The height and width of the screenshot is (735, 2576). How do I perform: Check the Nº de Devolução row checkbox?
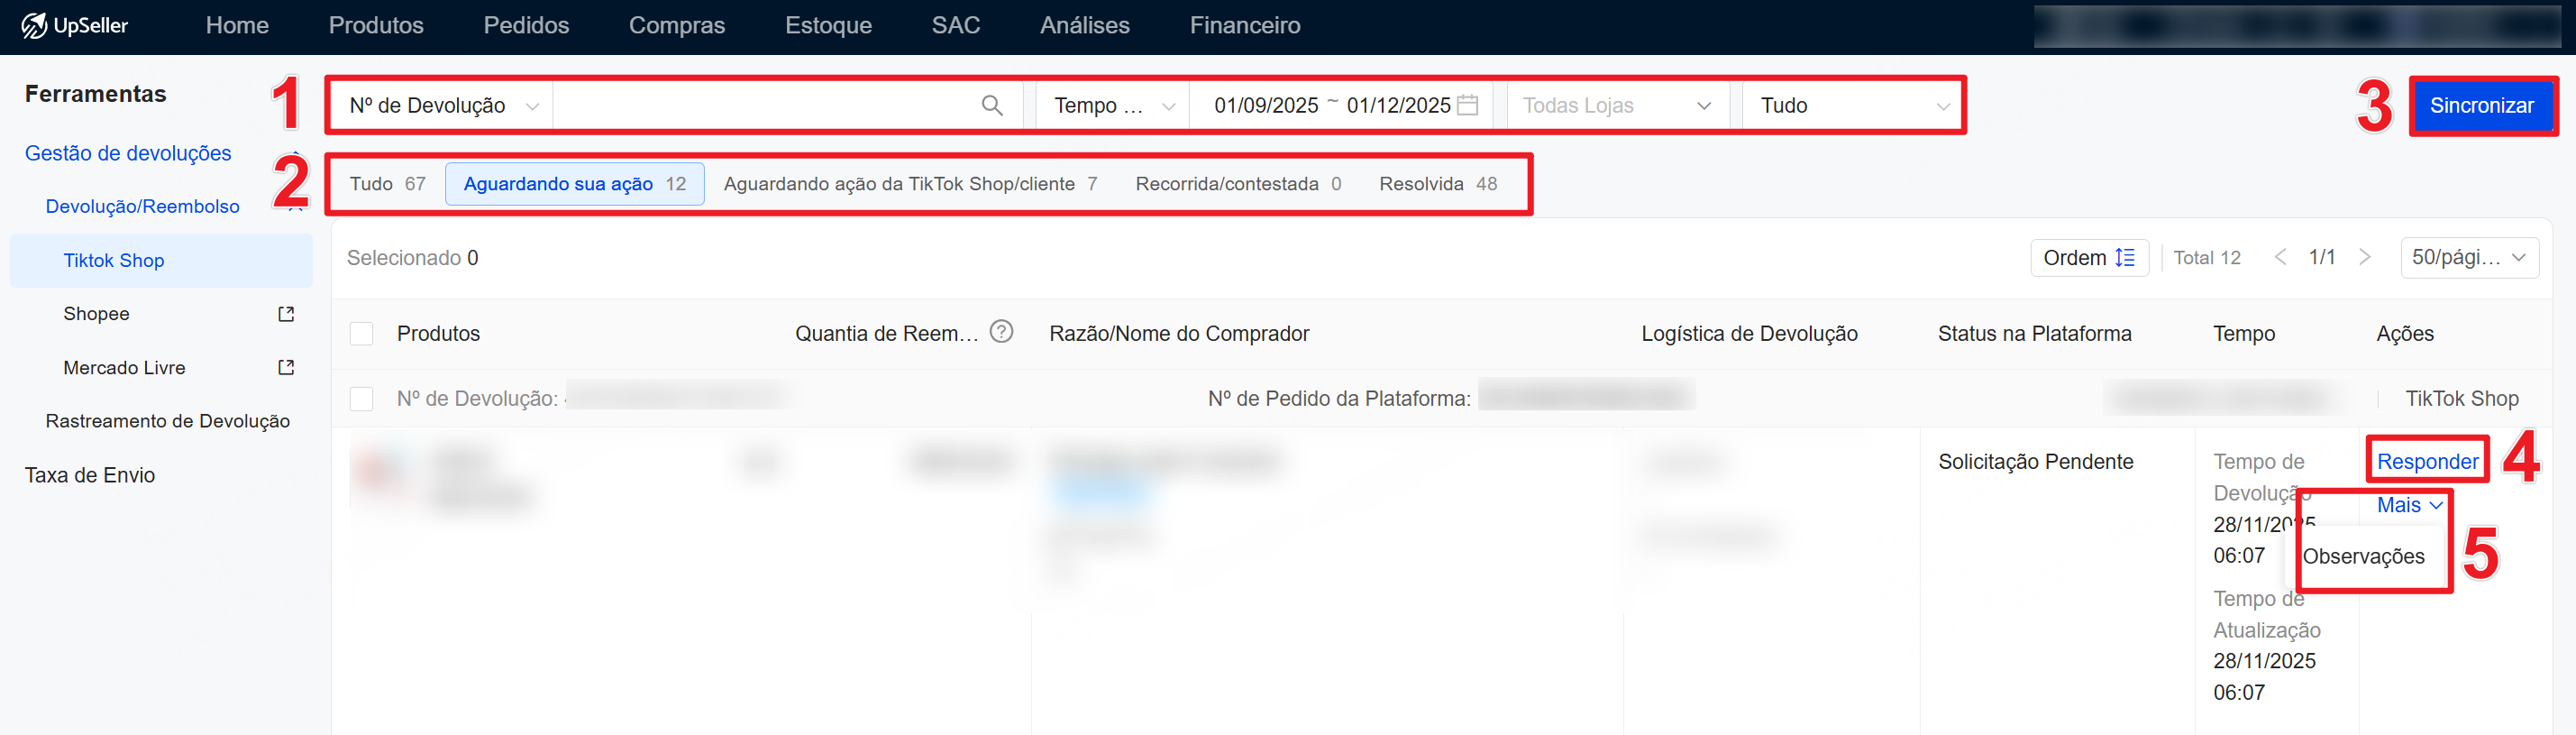click(x=361, y=399)
